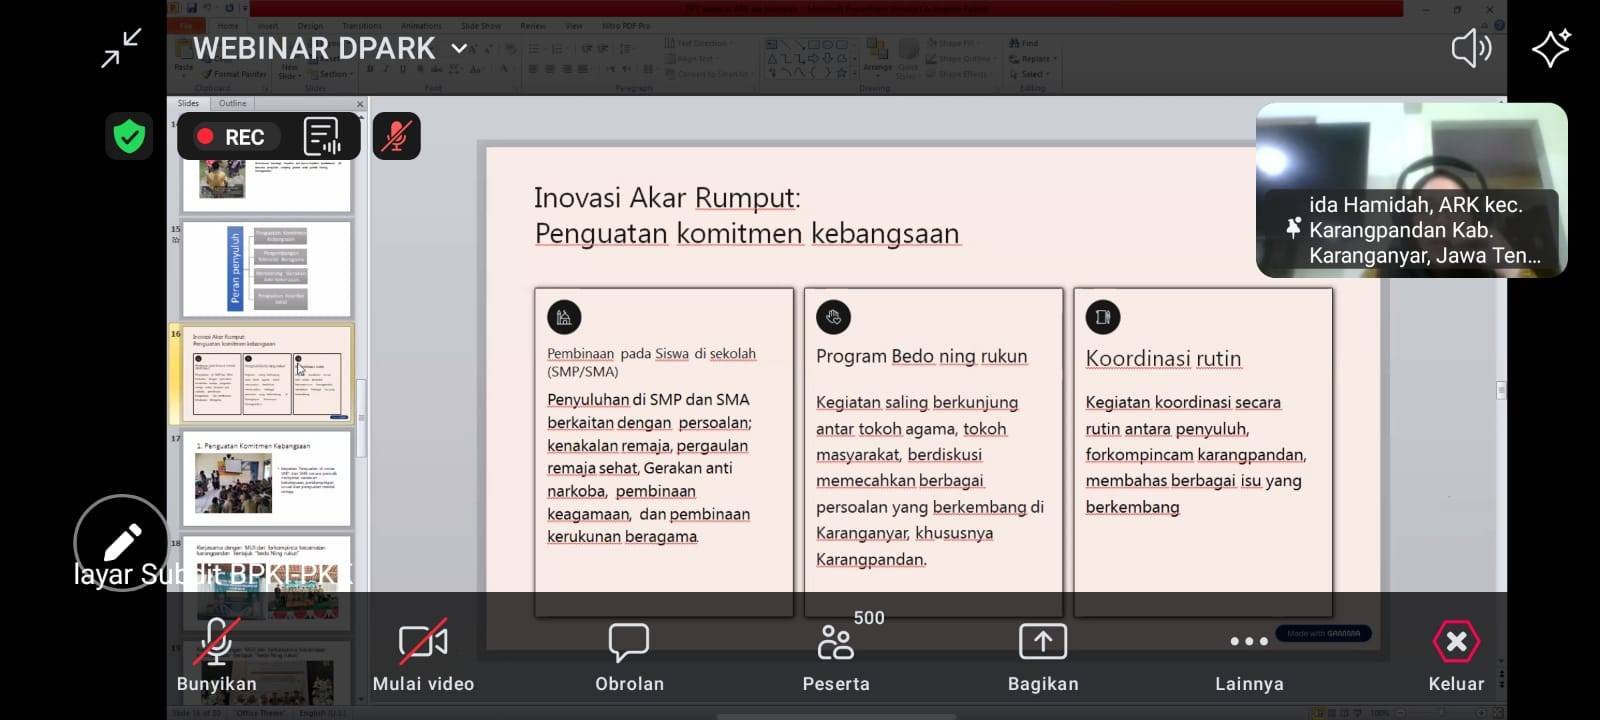Image resolution: width=1600 pixels, height=720 pixels.
Task: Tap the red muted microphone indicator
Action: pyautogui.click(x=397, y=136)
